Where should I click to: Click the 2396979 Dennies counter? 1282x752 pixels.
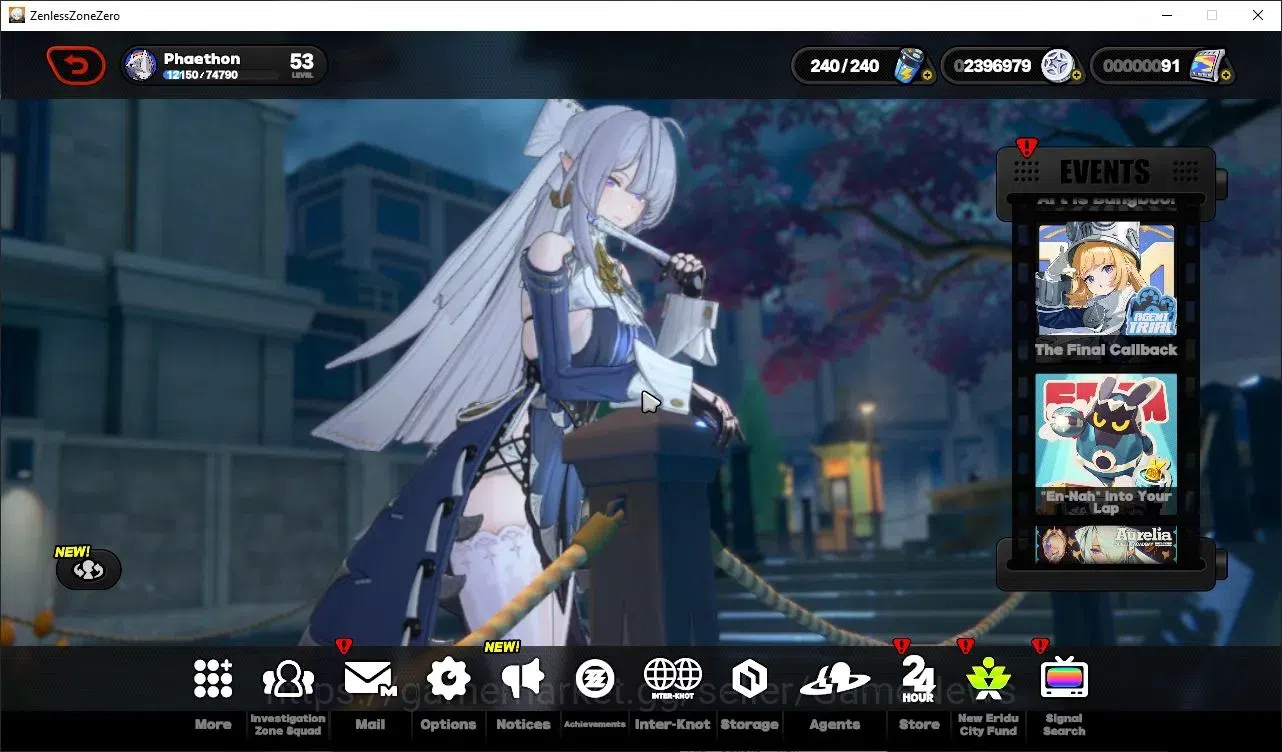pyautogui.click(x=992, y=66)
